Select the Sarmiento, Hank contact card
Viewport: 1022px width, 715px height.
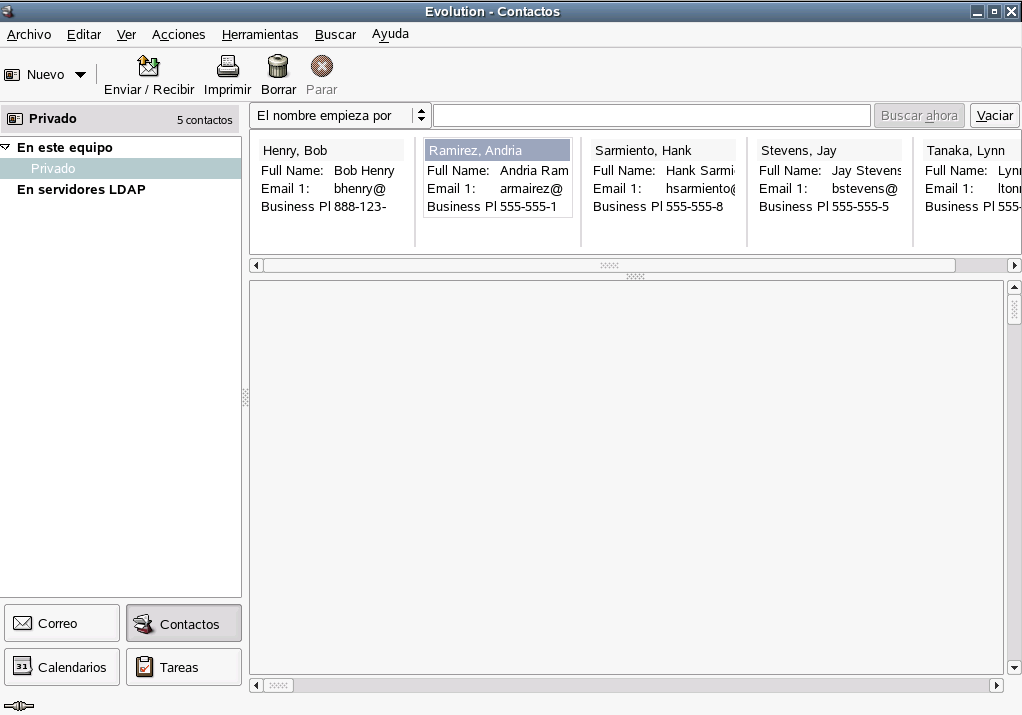coord(643,151)
